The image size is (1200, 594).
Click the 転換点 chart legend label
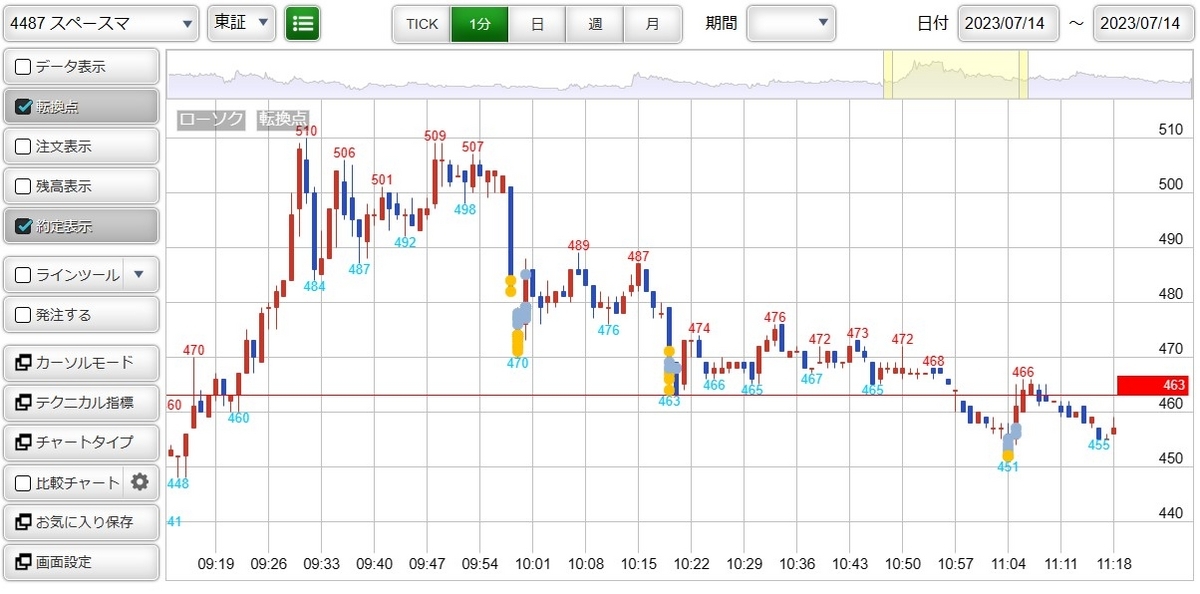[x=282, y=119]
